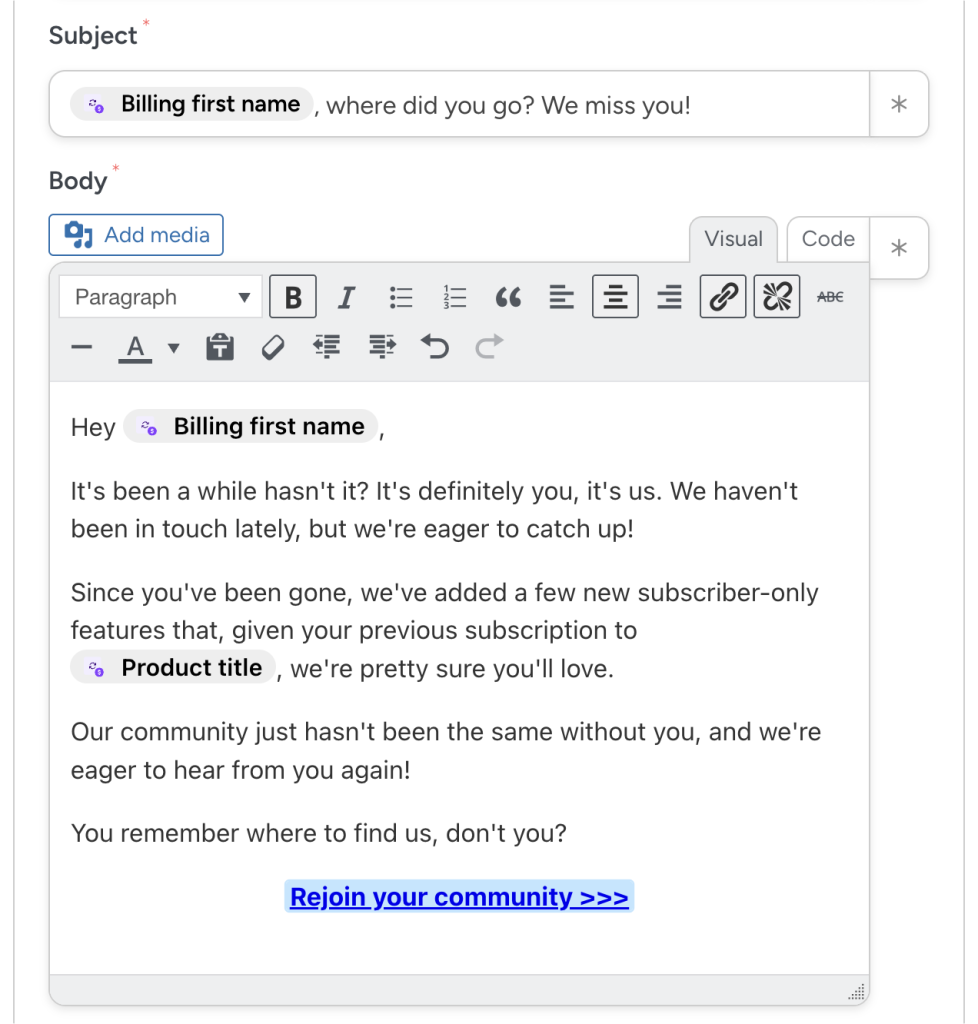Click the Add media button

(x=135, y=234)
